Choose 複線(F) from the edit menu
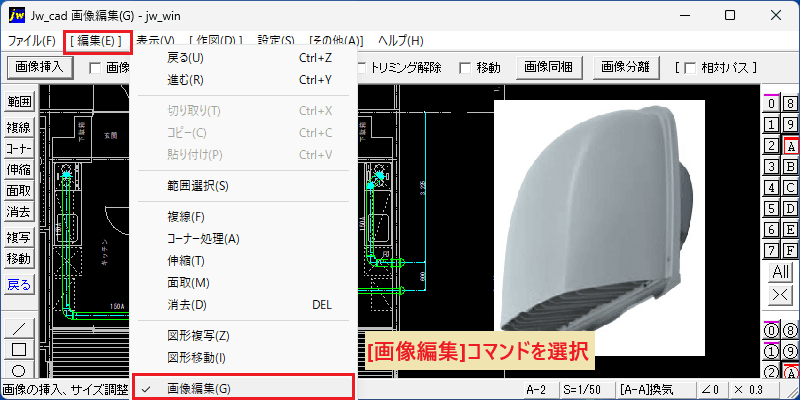800x400 pixels. pos(244,217)
